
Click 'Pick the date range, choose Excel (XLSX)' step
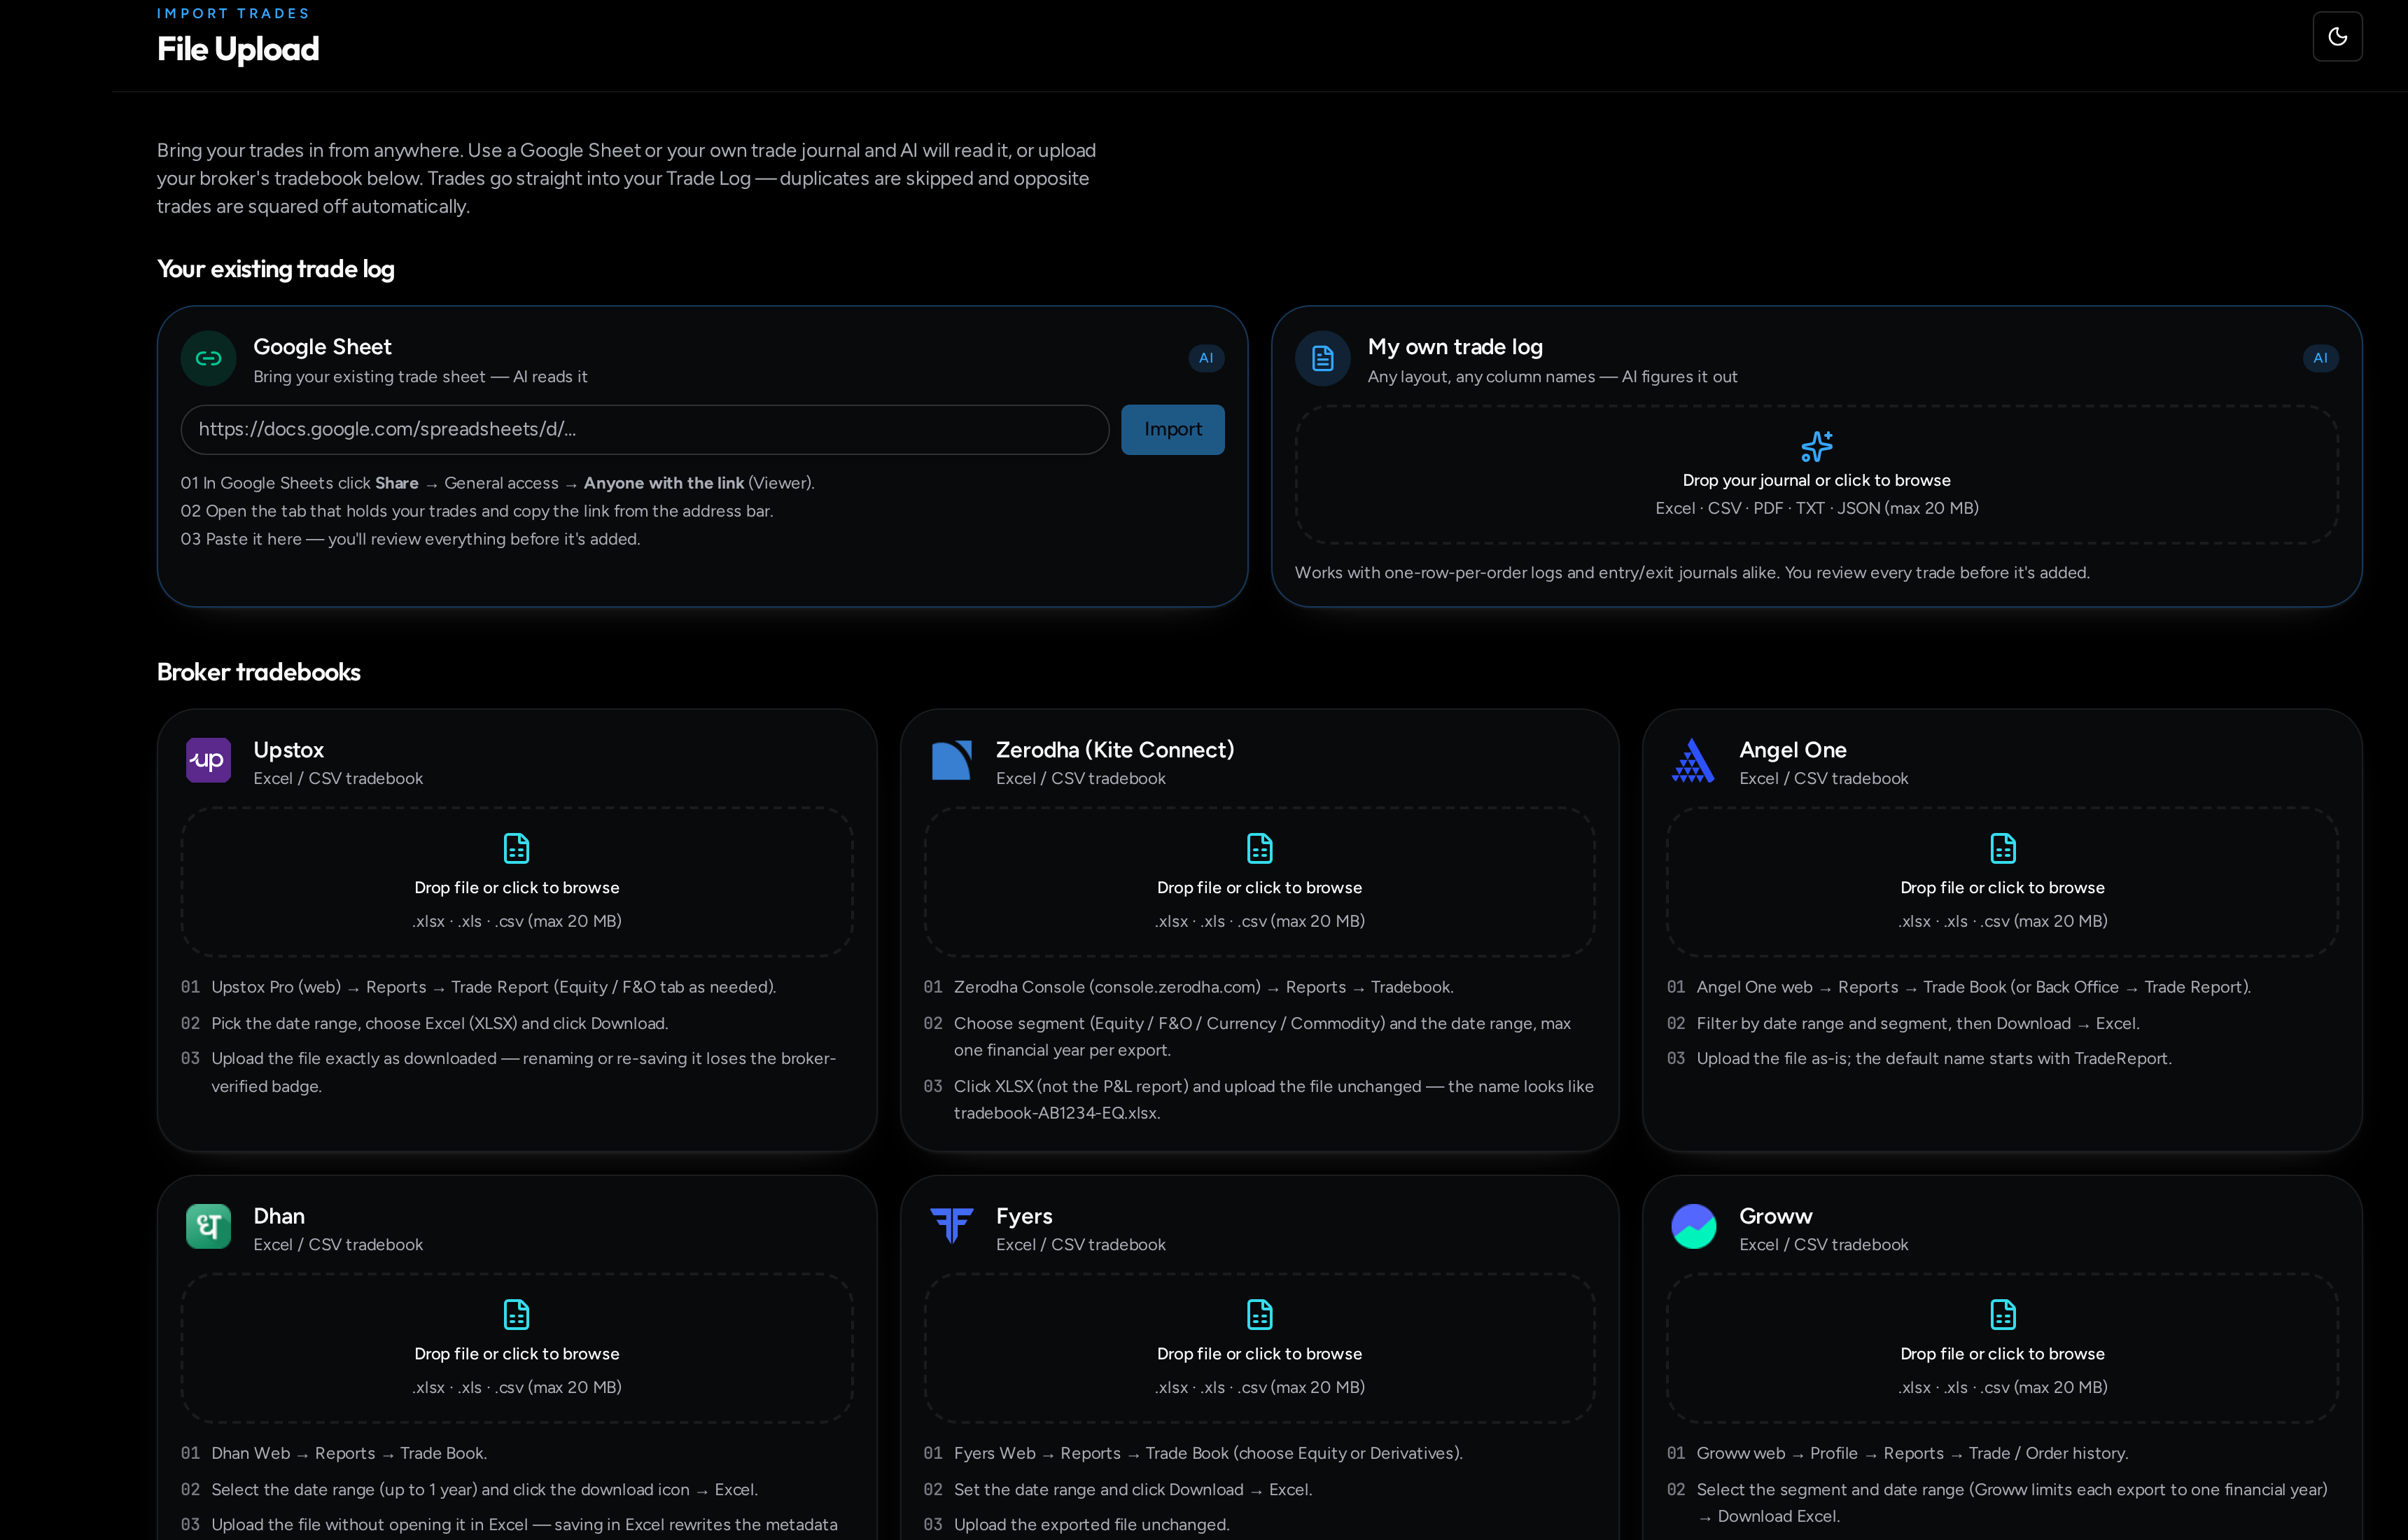440,1024
